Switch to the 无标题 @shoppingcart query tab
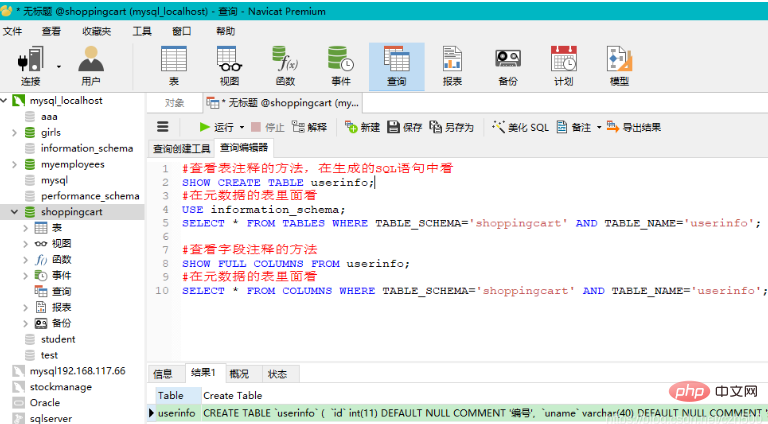Image resolution: width=768 pixels, height=424 pixels. (x=283, y=103)
